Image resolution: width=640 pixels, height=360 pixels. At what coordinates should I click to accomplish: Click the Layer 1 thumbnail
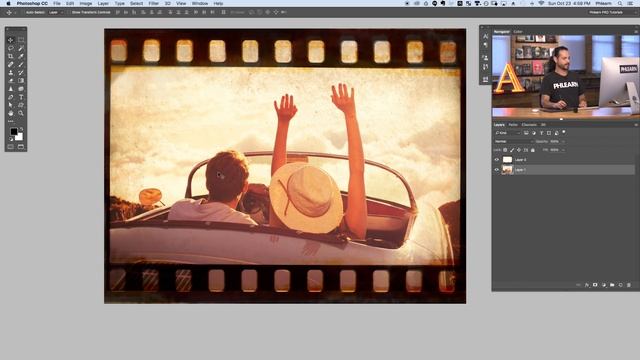click(507, 169)
